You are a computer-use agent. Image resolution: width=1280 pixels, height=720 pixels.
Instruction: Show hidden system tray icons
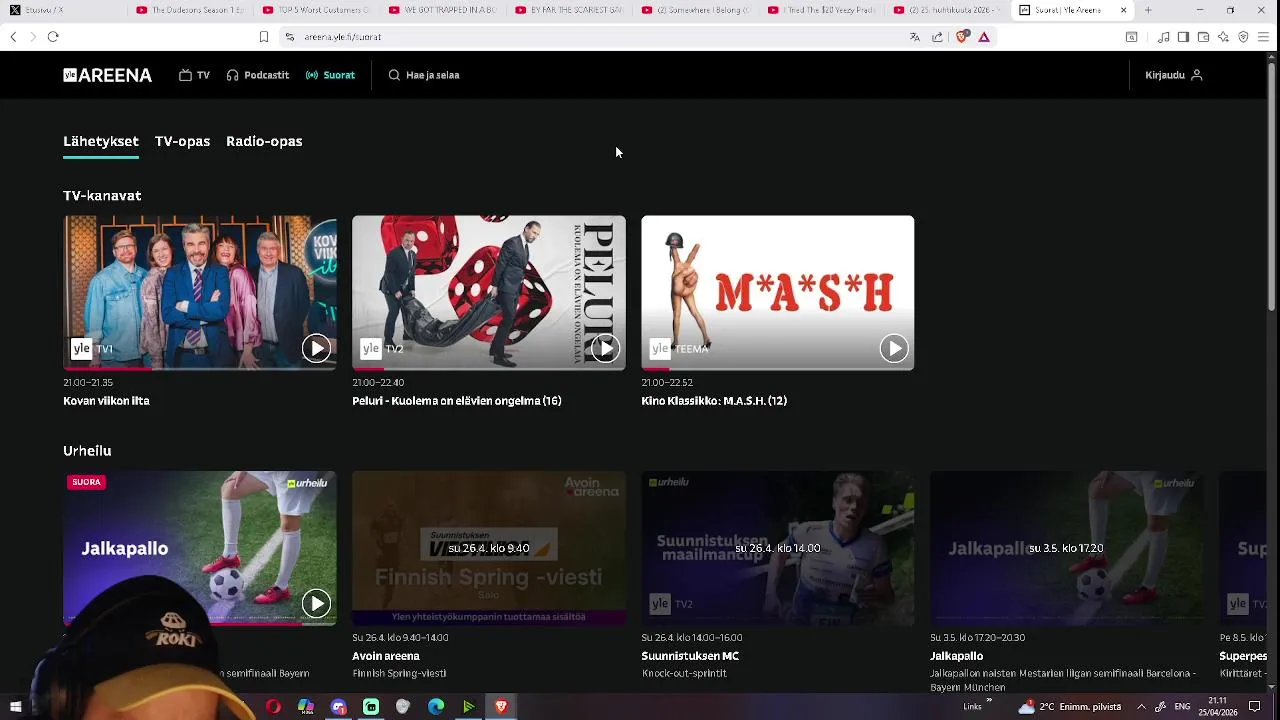pos(1141,707)
